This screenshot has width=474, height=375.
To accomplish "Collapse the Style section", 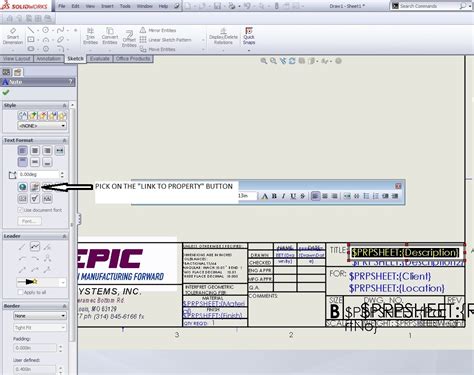I will point(65,105).
